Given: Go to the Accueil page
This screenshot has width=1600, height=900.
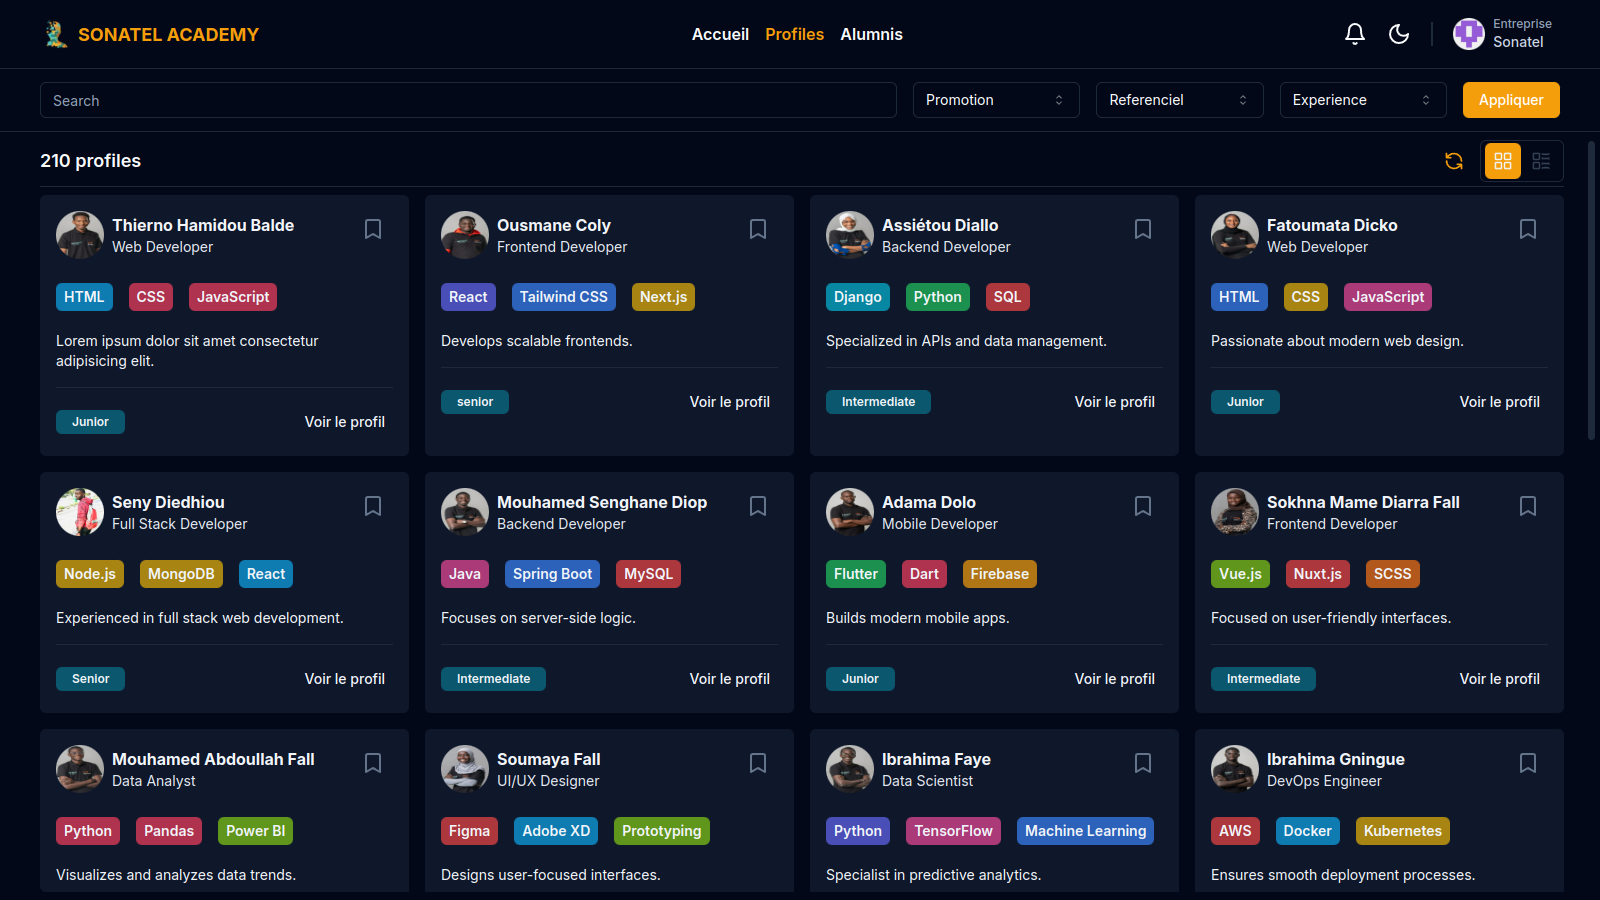Looking at the screenshot, I should [720, 34].
